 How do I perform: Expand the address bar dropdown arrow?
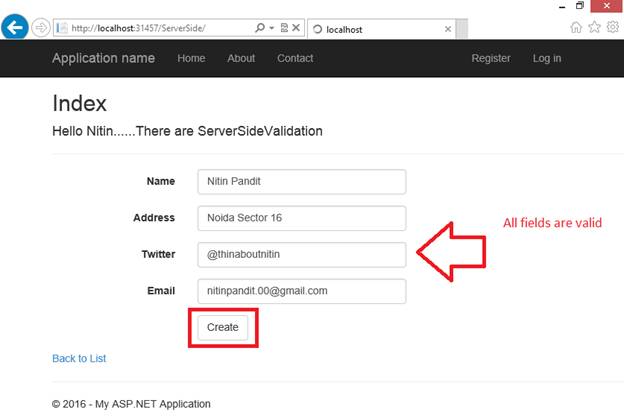click(x=271, y=28)
